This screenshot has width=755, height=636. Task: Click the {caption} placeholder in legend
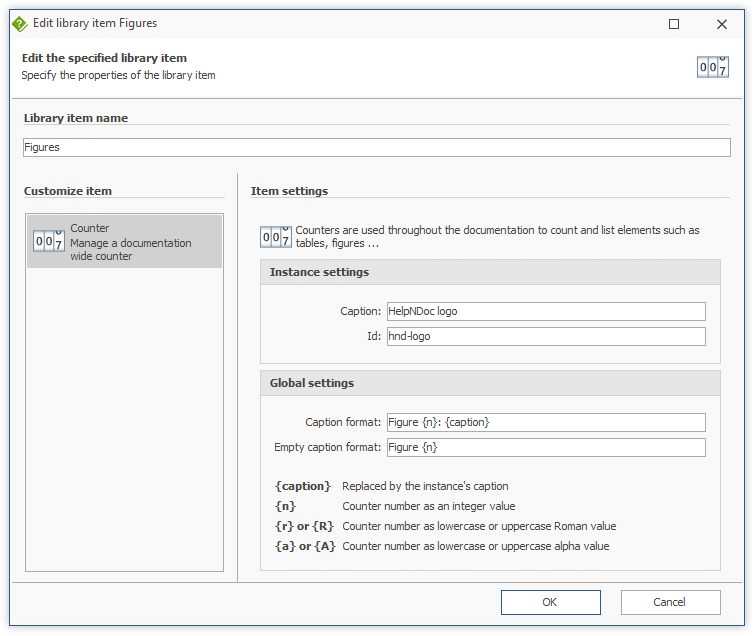point(301,486)
